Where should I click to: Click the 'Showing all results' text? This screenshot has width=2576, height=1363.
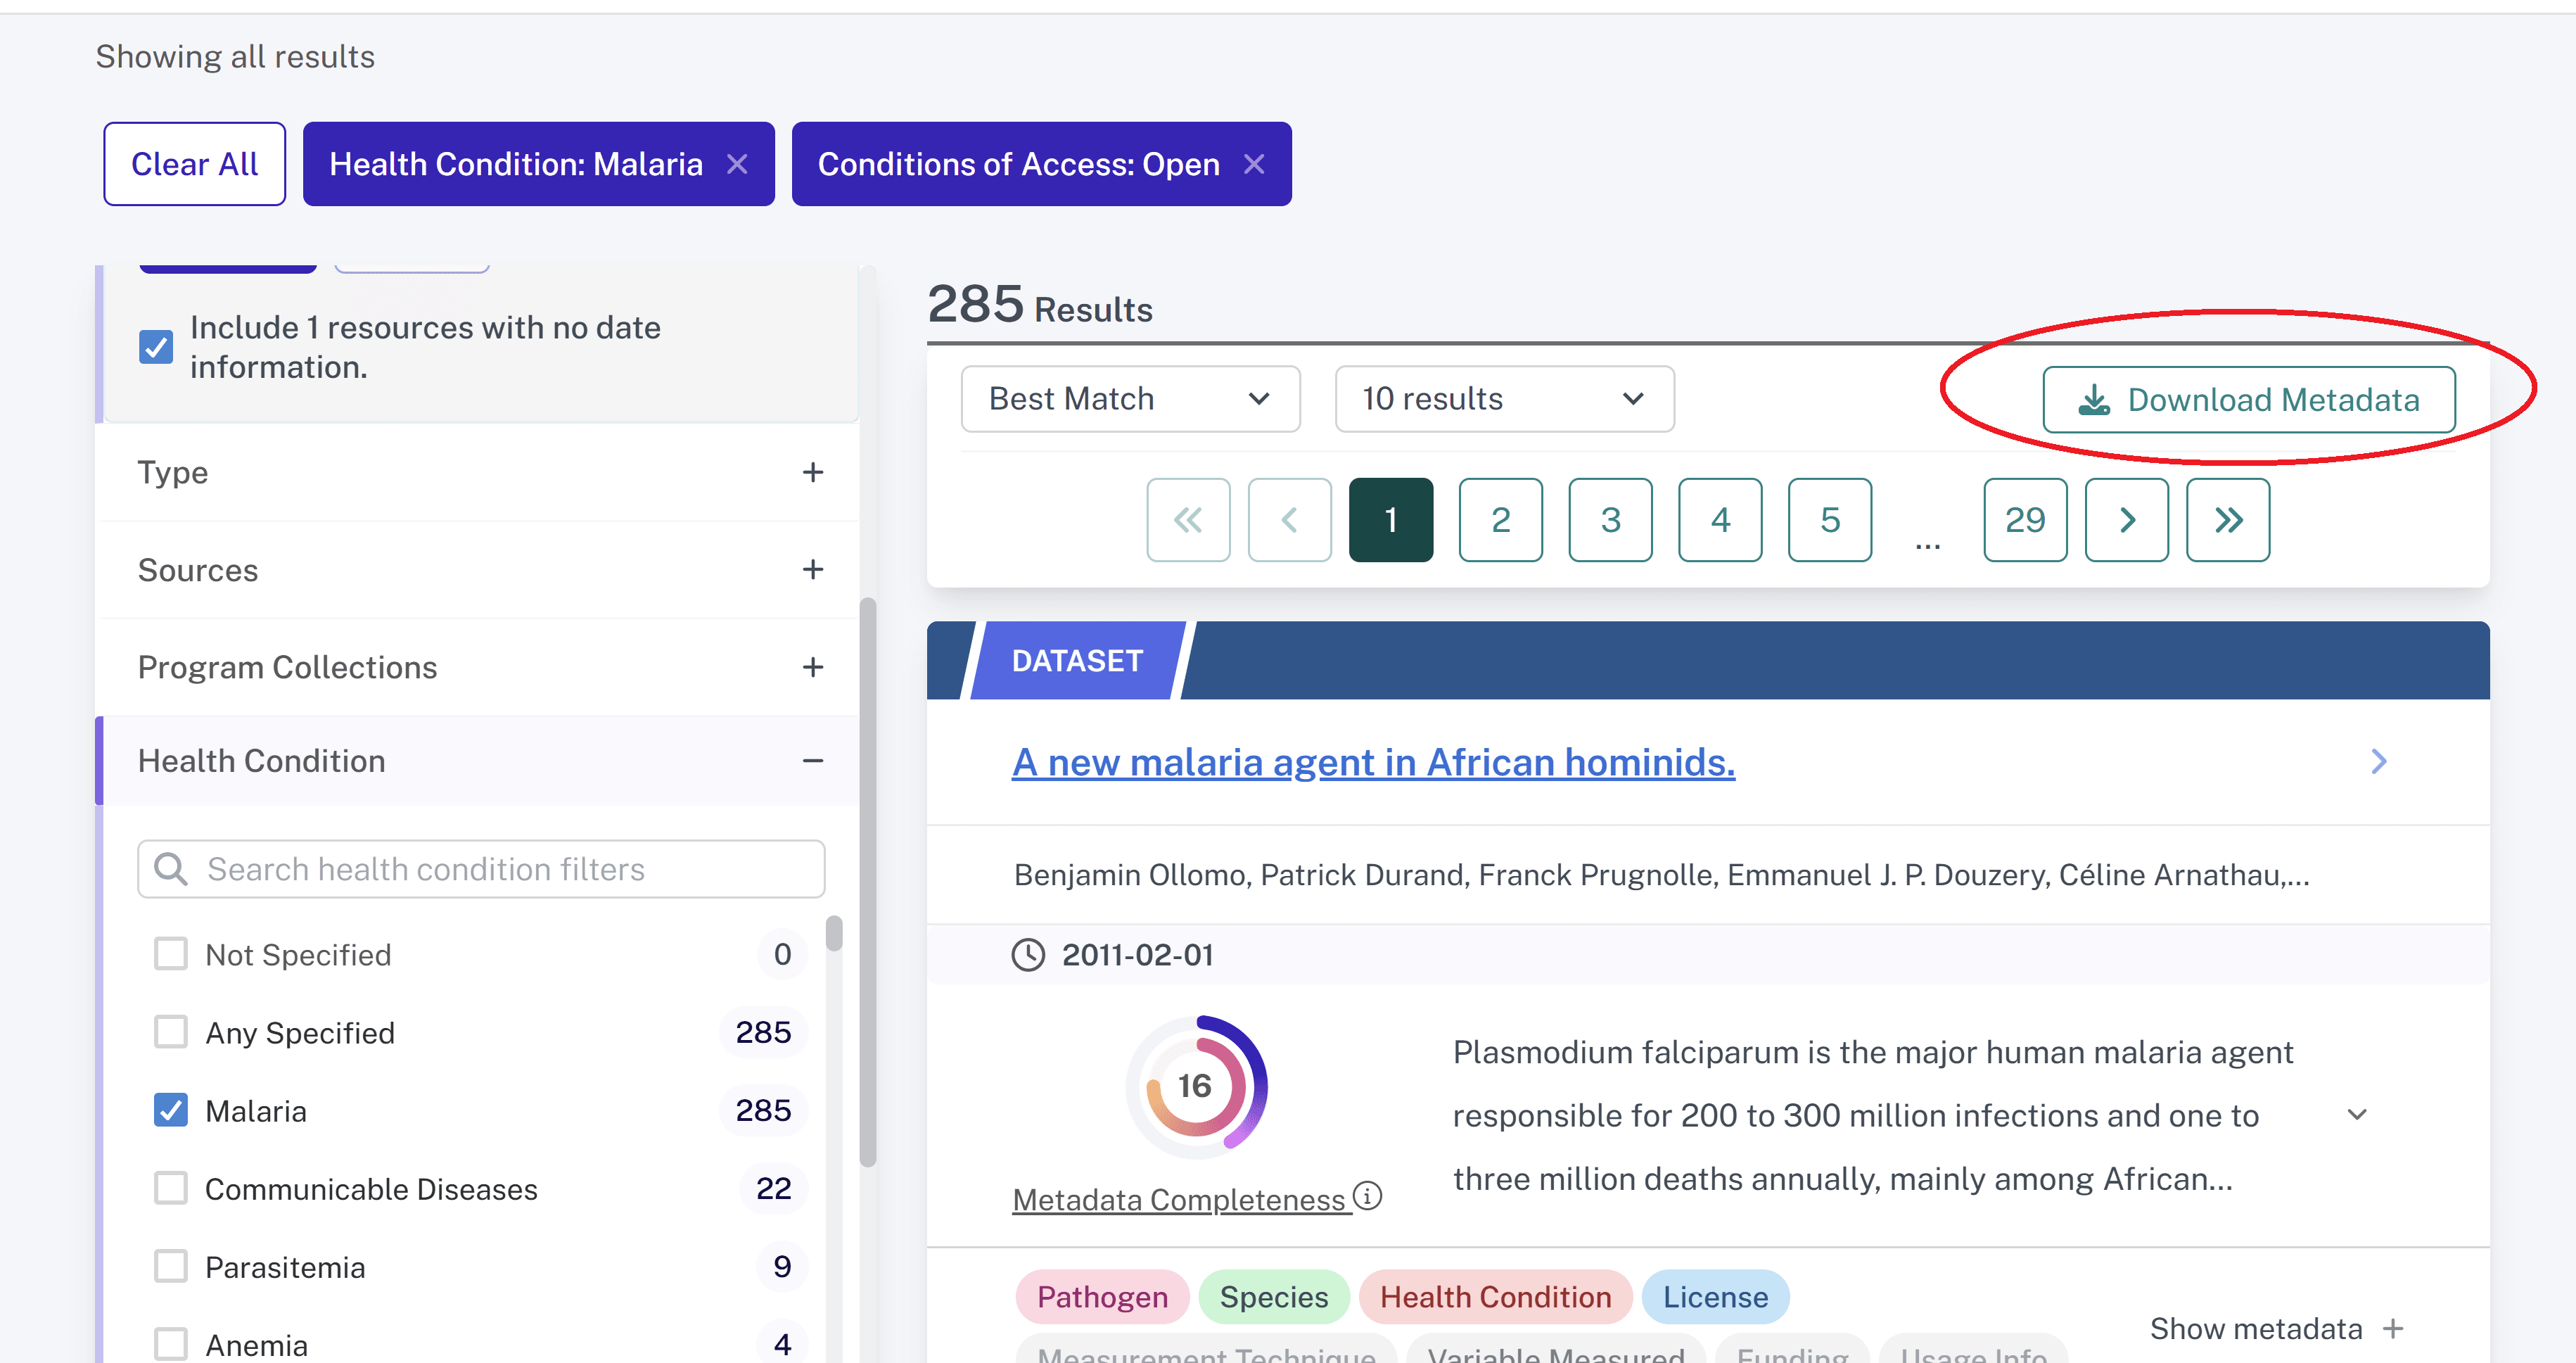point(235,57)
